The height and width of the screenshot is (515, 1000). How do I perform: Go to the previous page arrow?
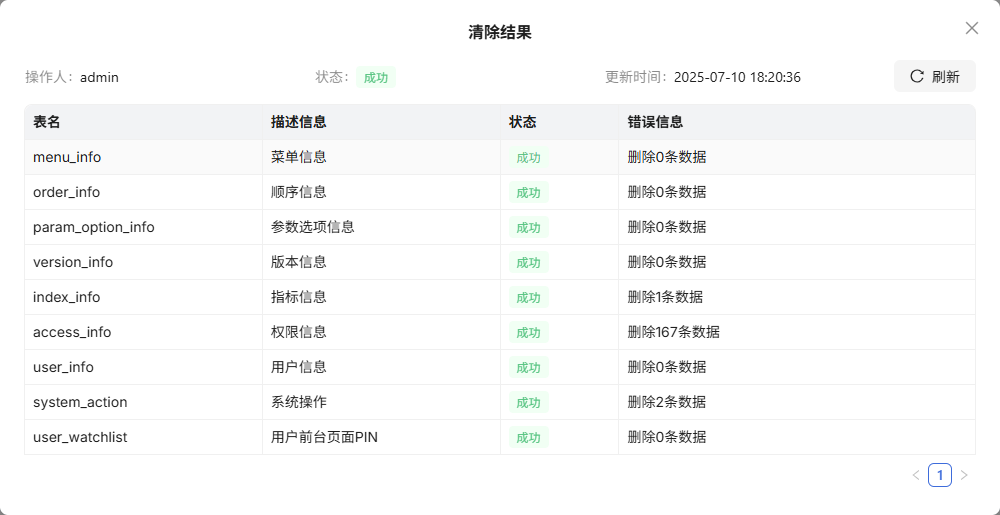915,475
